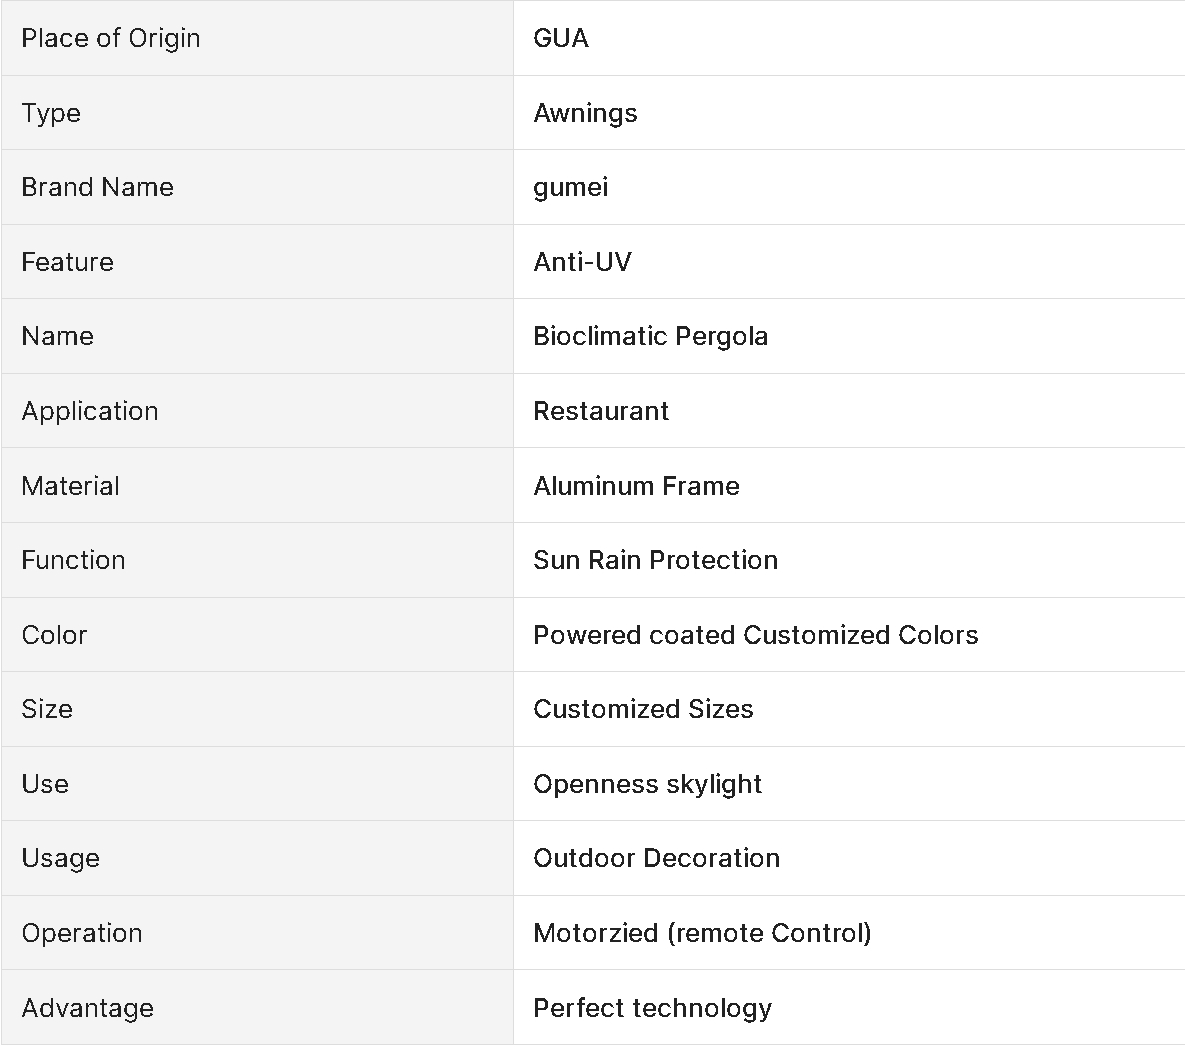
Task: Select the 'Customized Sizes' value
Action: click(x=643, y=709)
